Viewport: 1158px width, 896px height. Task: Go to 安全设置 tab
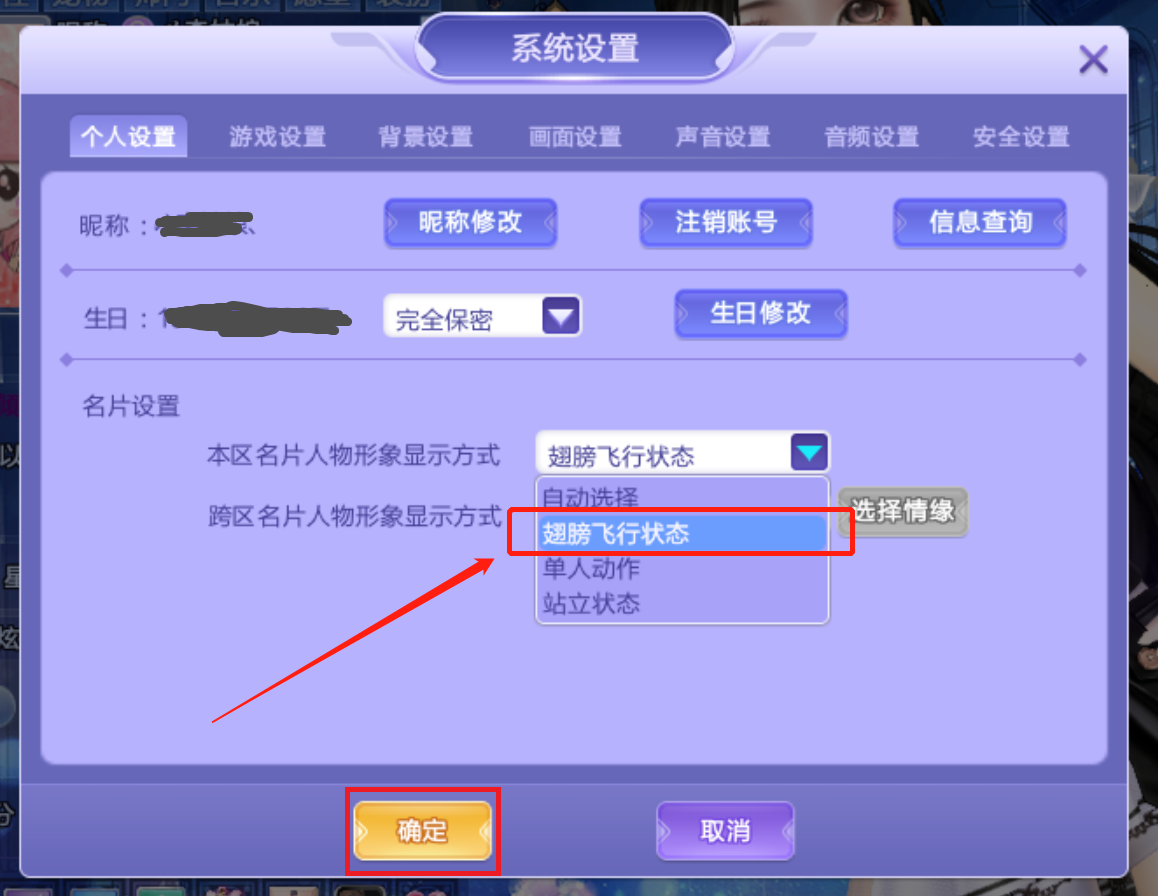[1021, 137]
